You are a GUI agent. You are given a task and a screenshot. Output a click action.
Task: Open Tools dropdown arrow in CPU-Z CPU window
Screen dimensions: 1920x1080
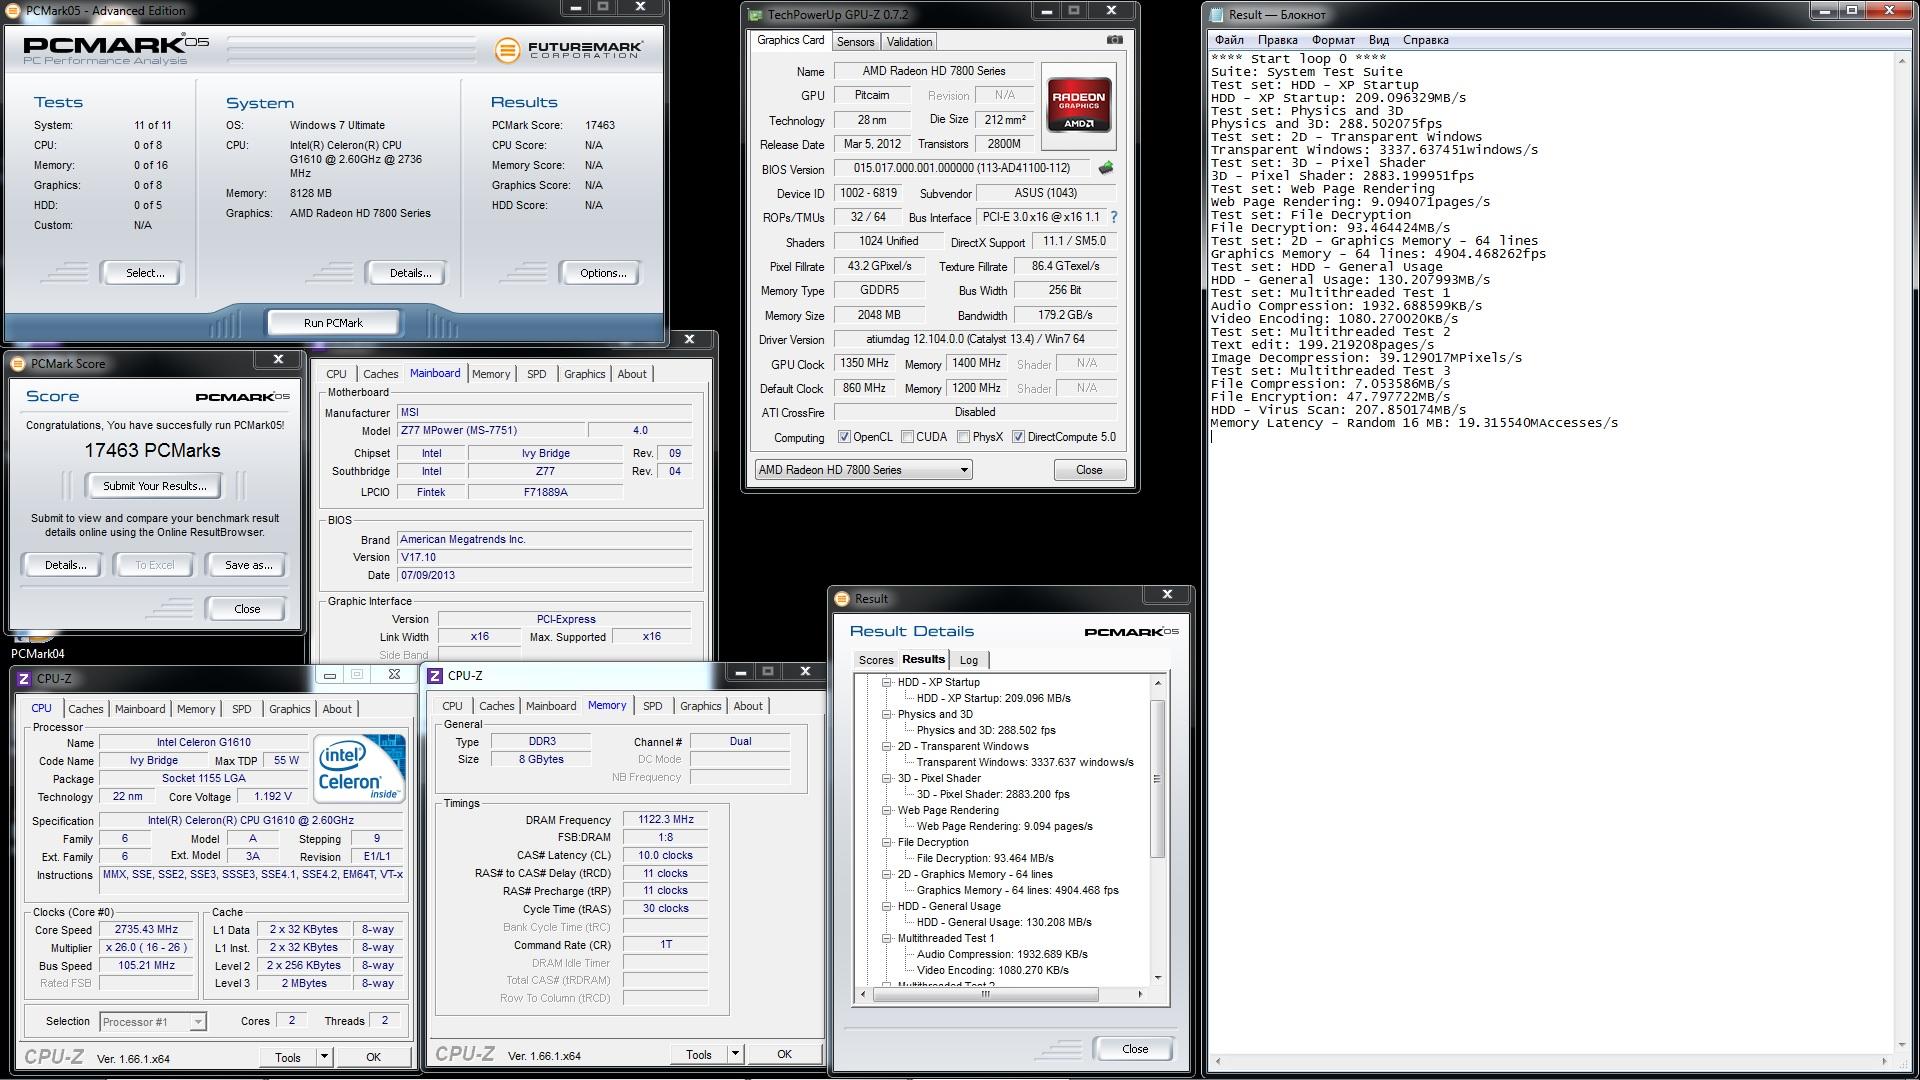coord(324,1057)
